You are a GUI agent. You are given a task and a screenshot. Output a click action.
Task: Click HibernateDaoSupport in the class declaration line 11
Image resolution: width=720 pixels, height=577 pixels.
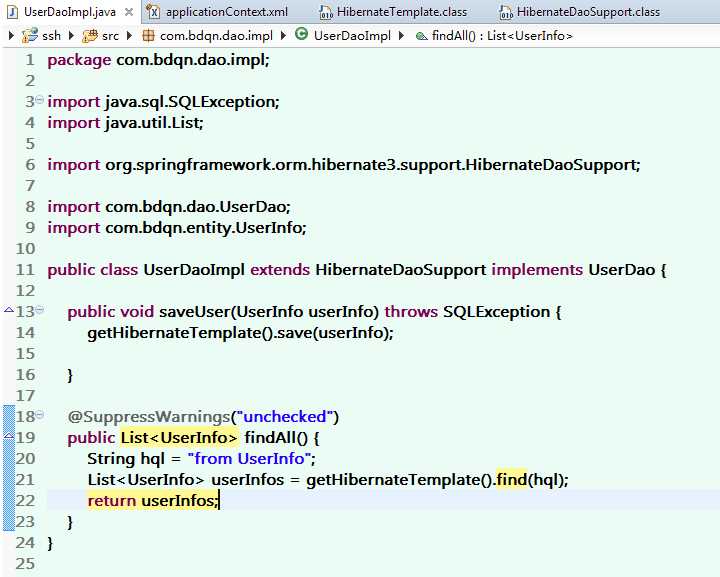(x=400, y=270)
